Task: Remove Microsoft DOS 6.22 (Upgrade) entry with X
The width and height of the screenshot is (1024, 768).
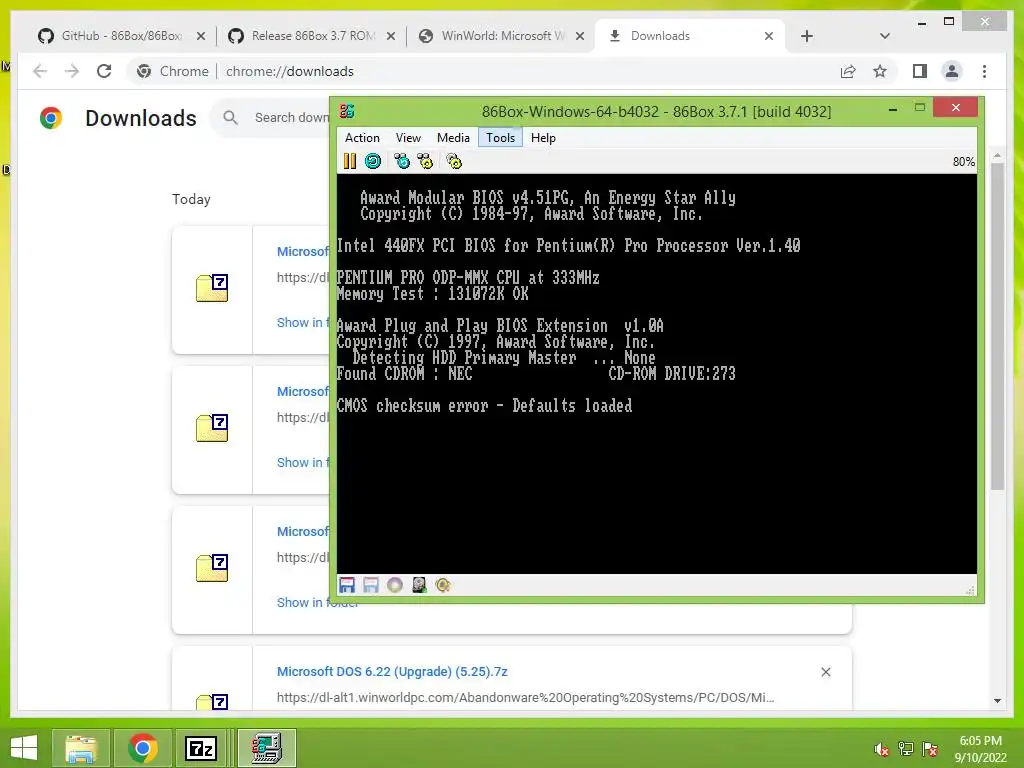Action: click(825, 672)
